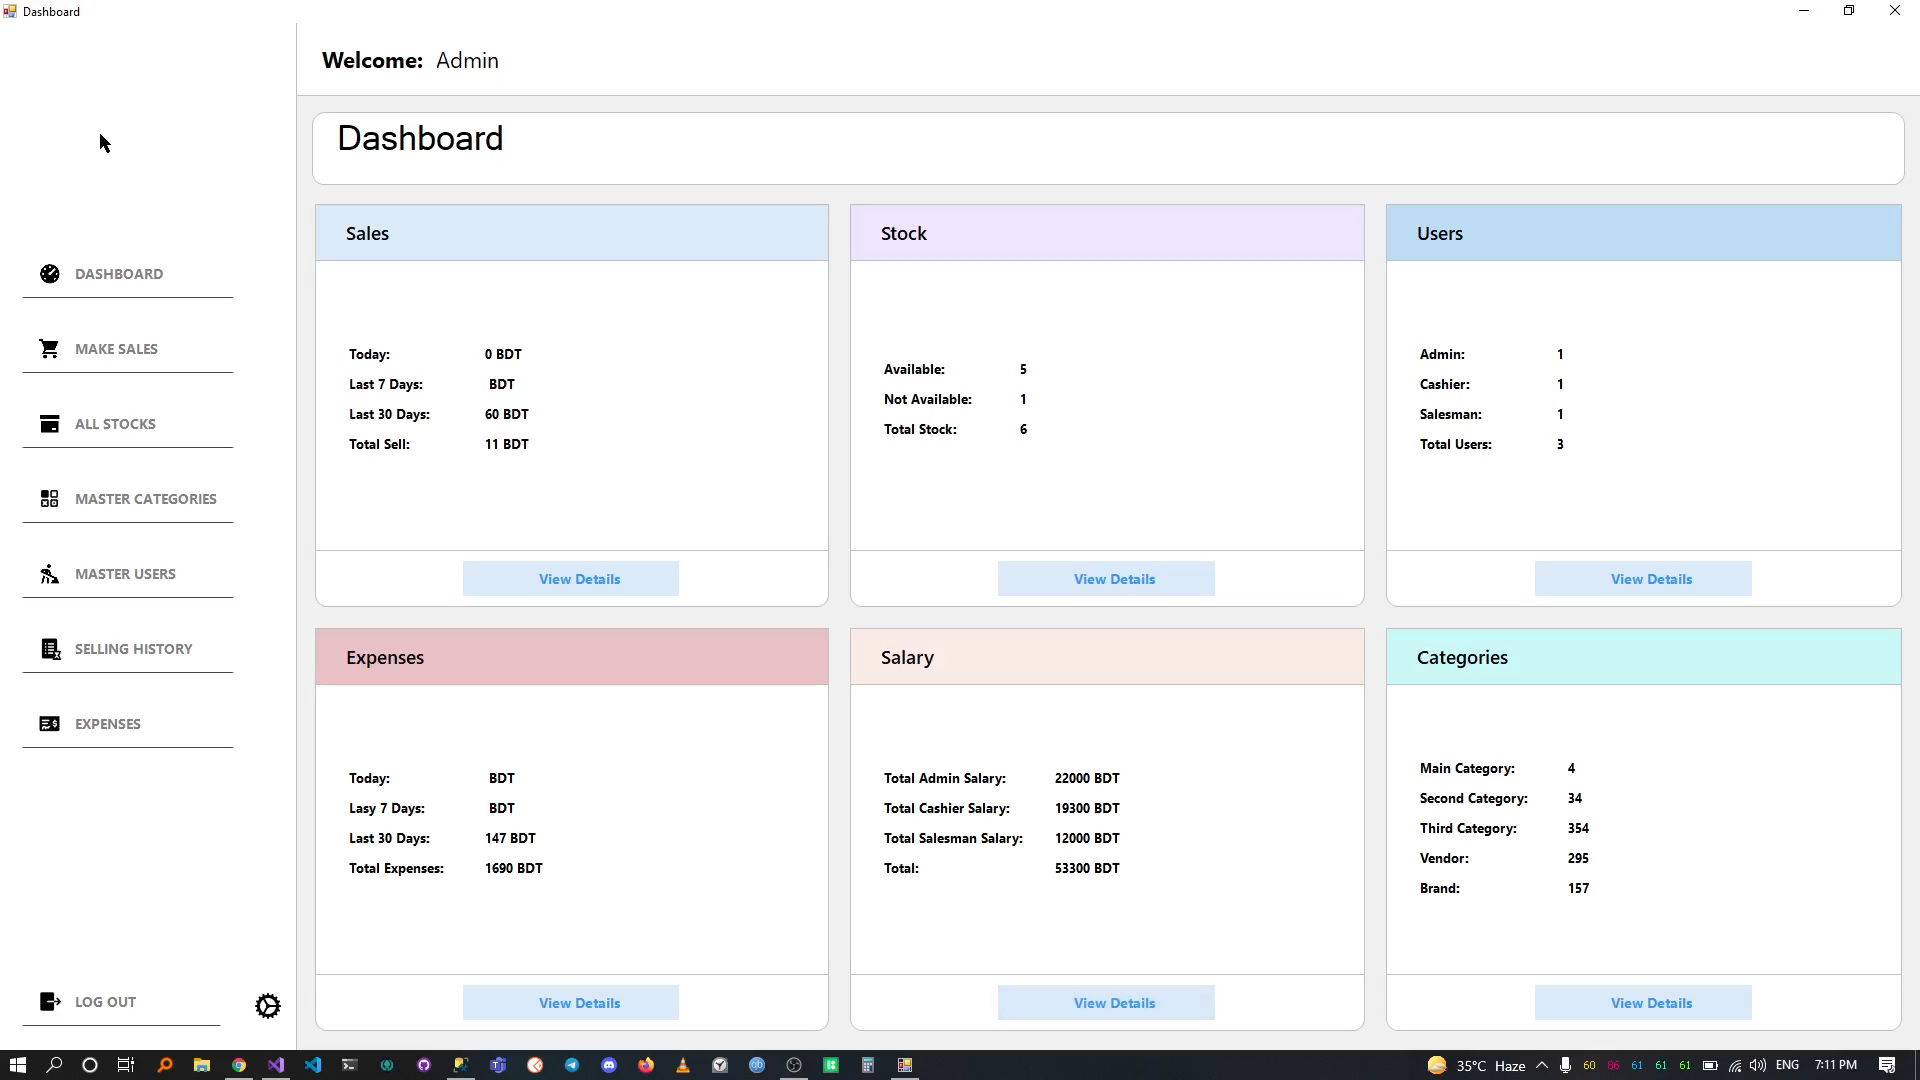The width and height of the screenshot is (1920, 1080).
Task: Show hidden system tray icons chevron
Action: point(1542,1065)
